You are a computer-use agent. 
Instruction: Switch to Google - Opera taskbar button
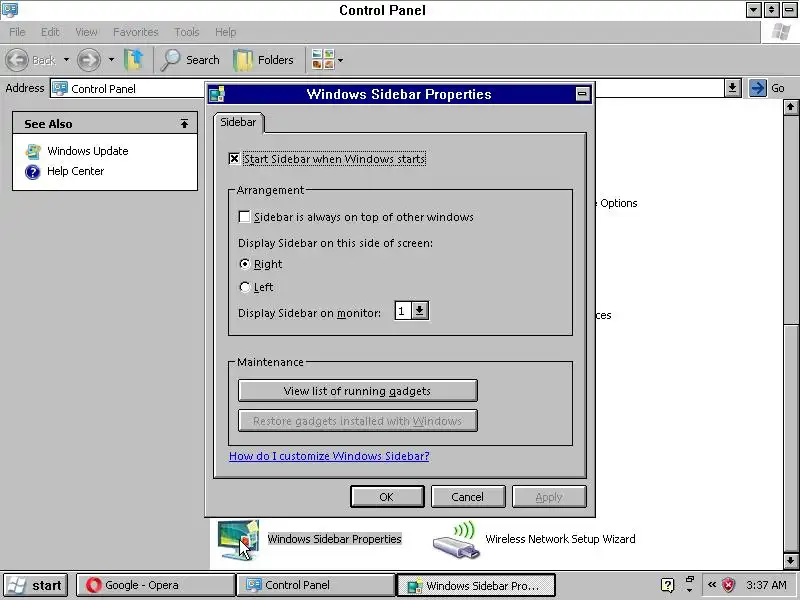click(156, 585)
